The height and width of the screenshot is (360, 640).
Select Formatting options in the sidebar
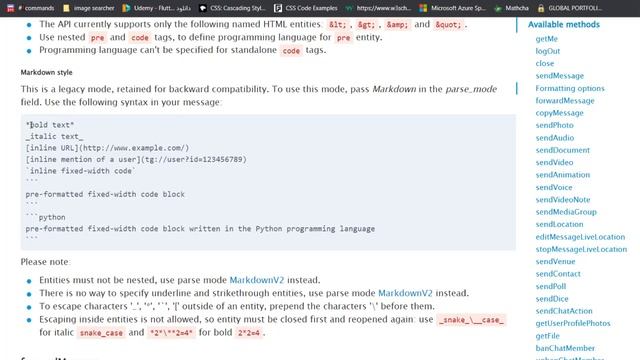pos(570,88)
